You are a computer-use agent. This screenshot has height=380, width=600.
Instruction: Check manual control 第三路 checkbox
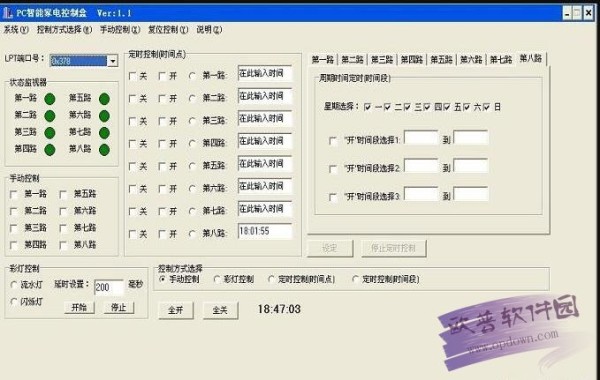(x=14, y=228)
